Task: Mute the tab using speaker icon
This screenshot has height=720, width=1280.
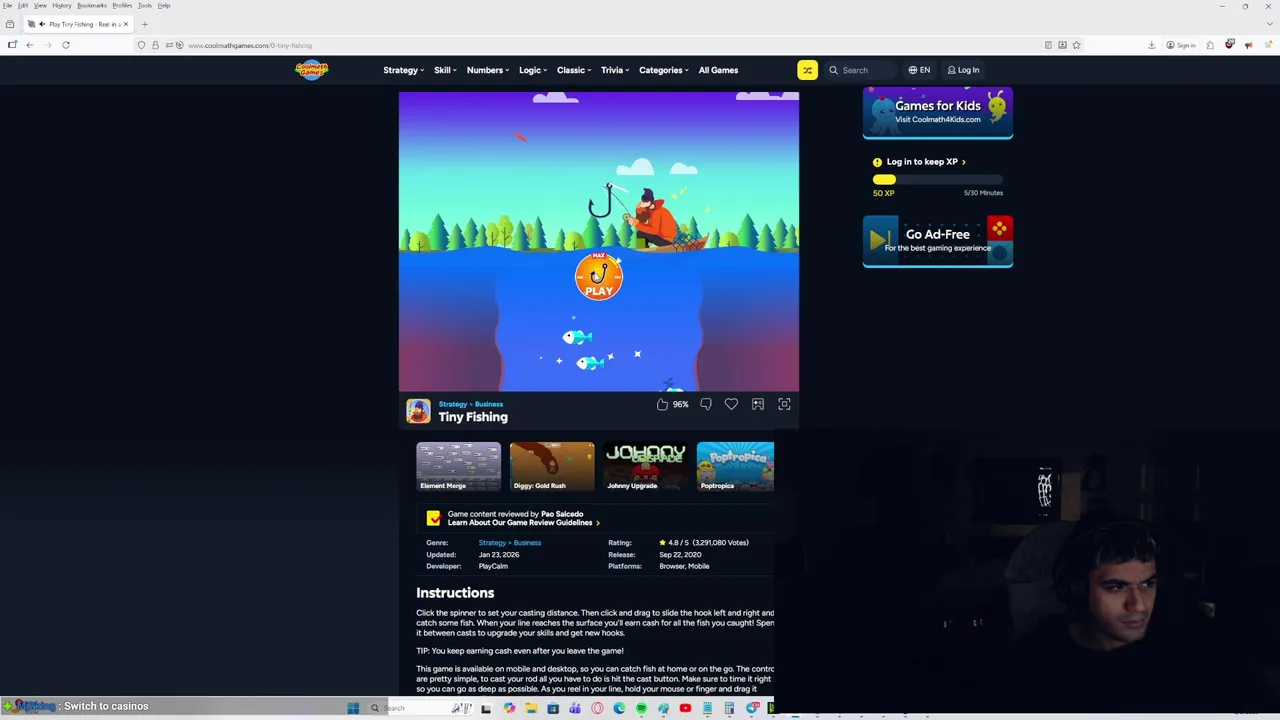Action: (x=42, y=24)
